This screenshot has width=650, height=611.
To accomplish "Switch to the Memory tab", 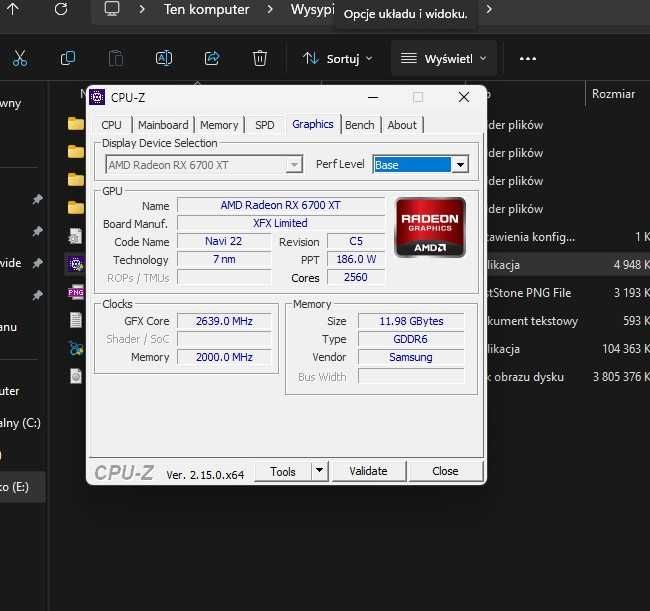I will pyautogui.click(x=219, y=125).
